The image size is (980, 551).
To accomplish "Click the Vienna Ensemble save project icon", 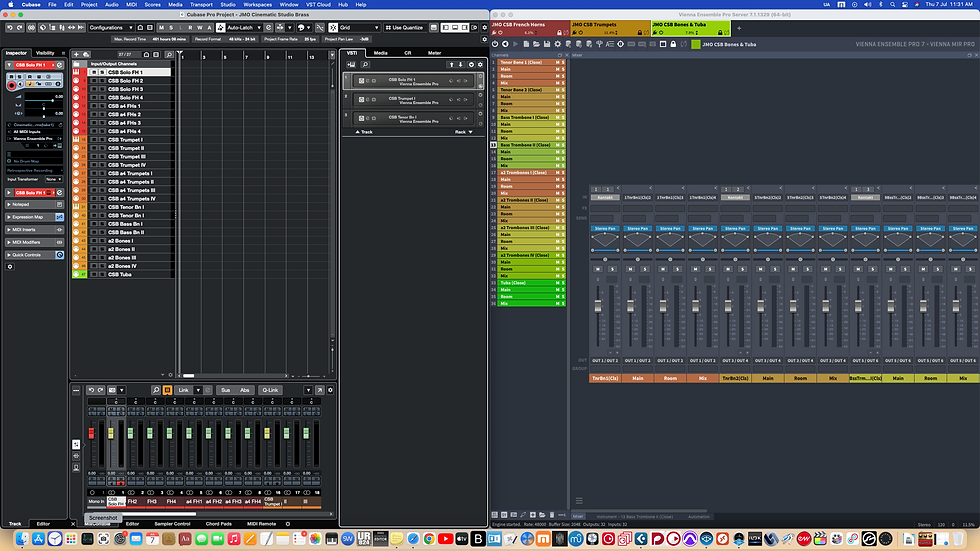I will [x=547, y=44].
